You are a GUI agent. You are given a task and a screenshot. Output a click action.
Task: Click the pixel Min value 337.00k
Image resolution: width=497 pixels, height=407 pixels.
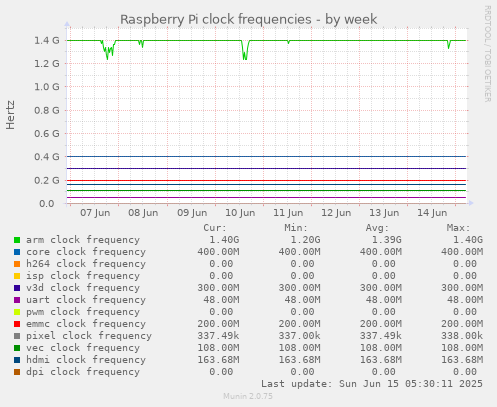pos(299,336)
